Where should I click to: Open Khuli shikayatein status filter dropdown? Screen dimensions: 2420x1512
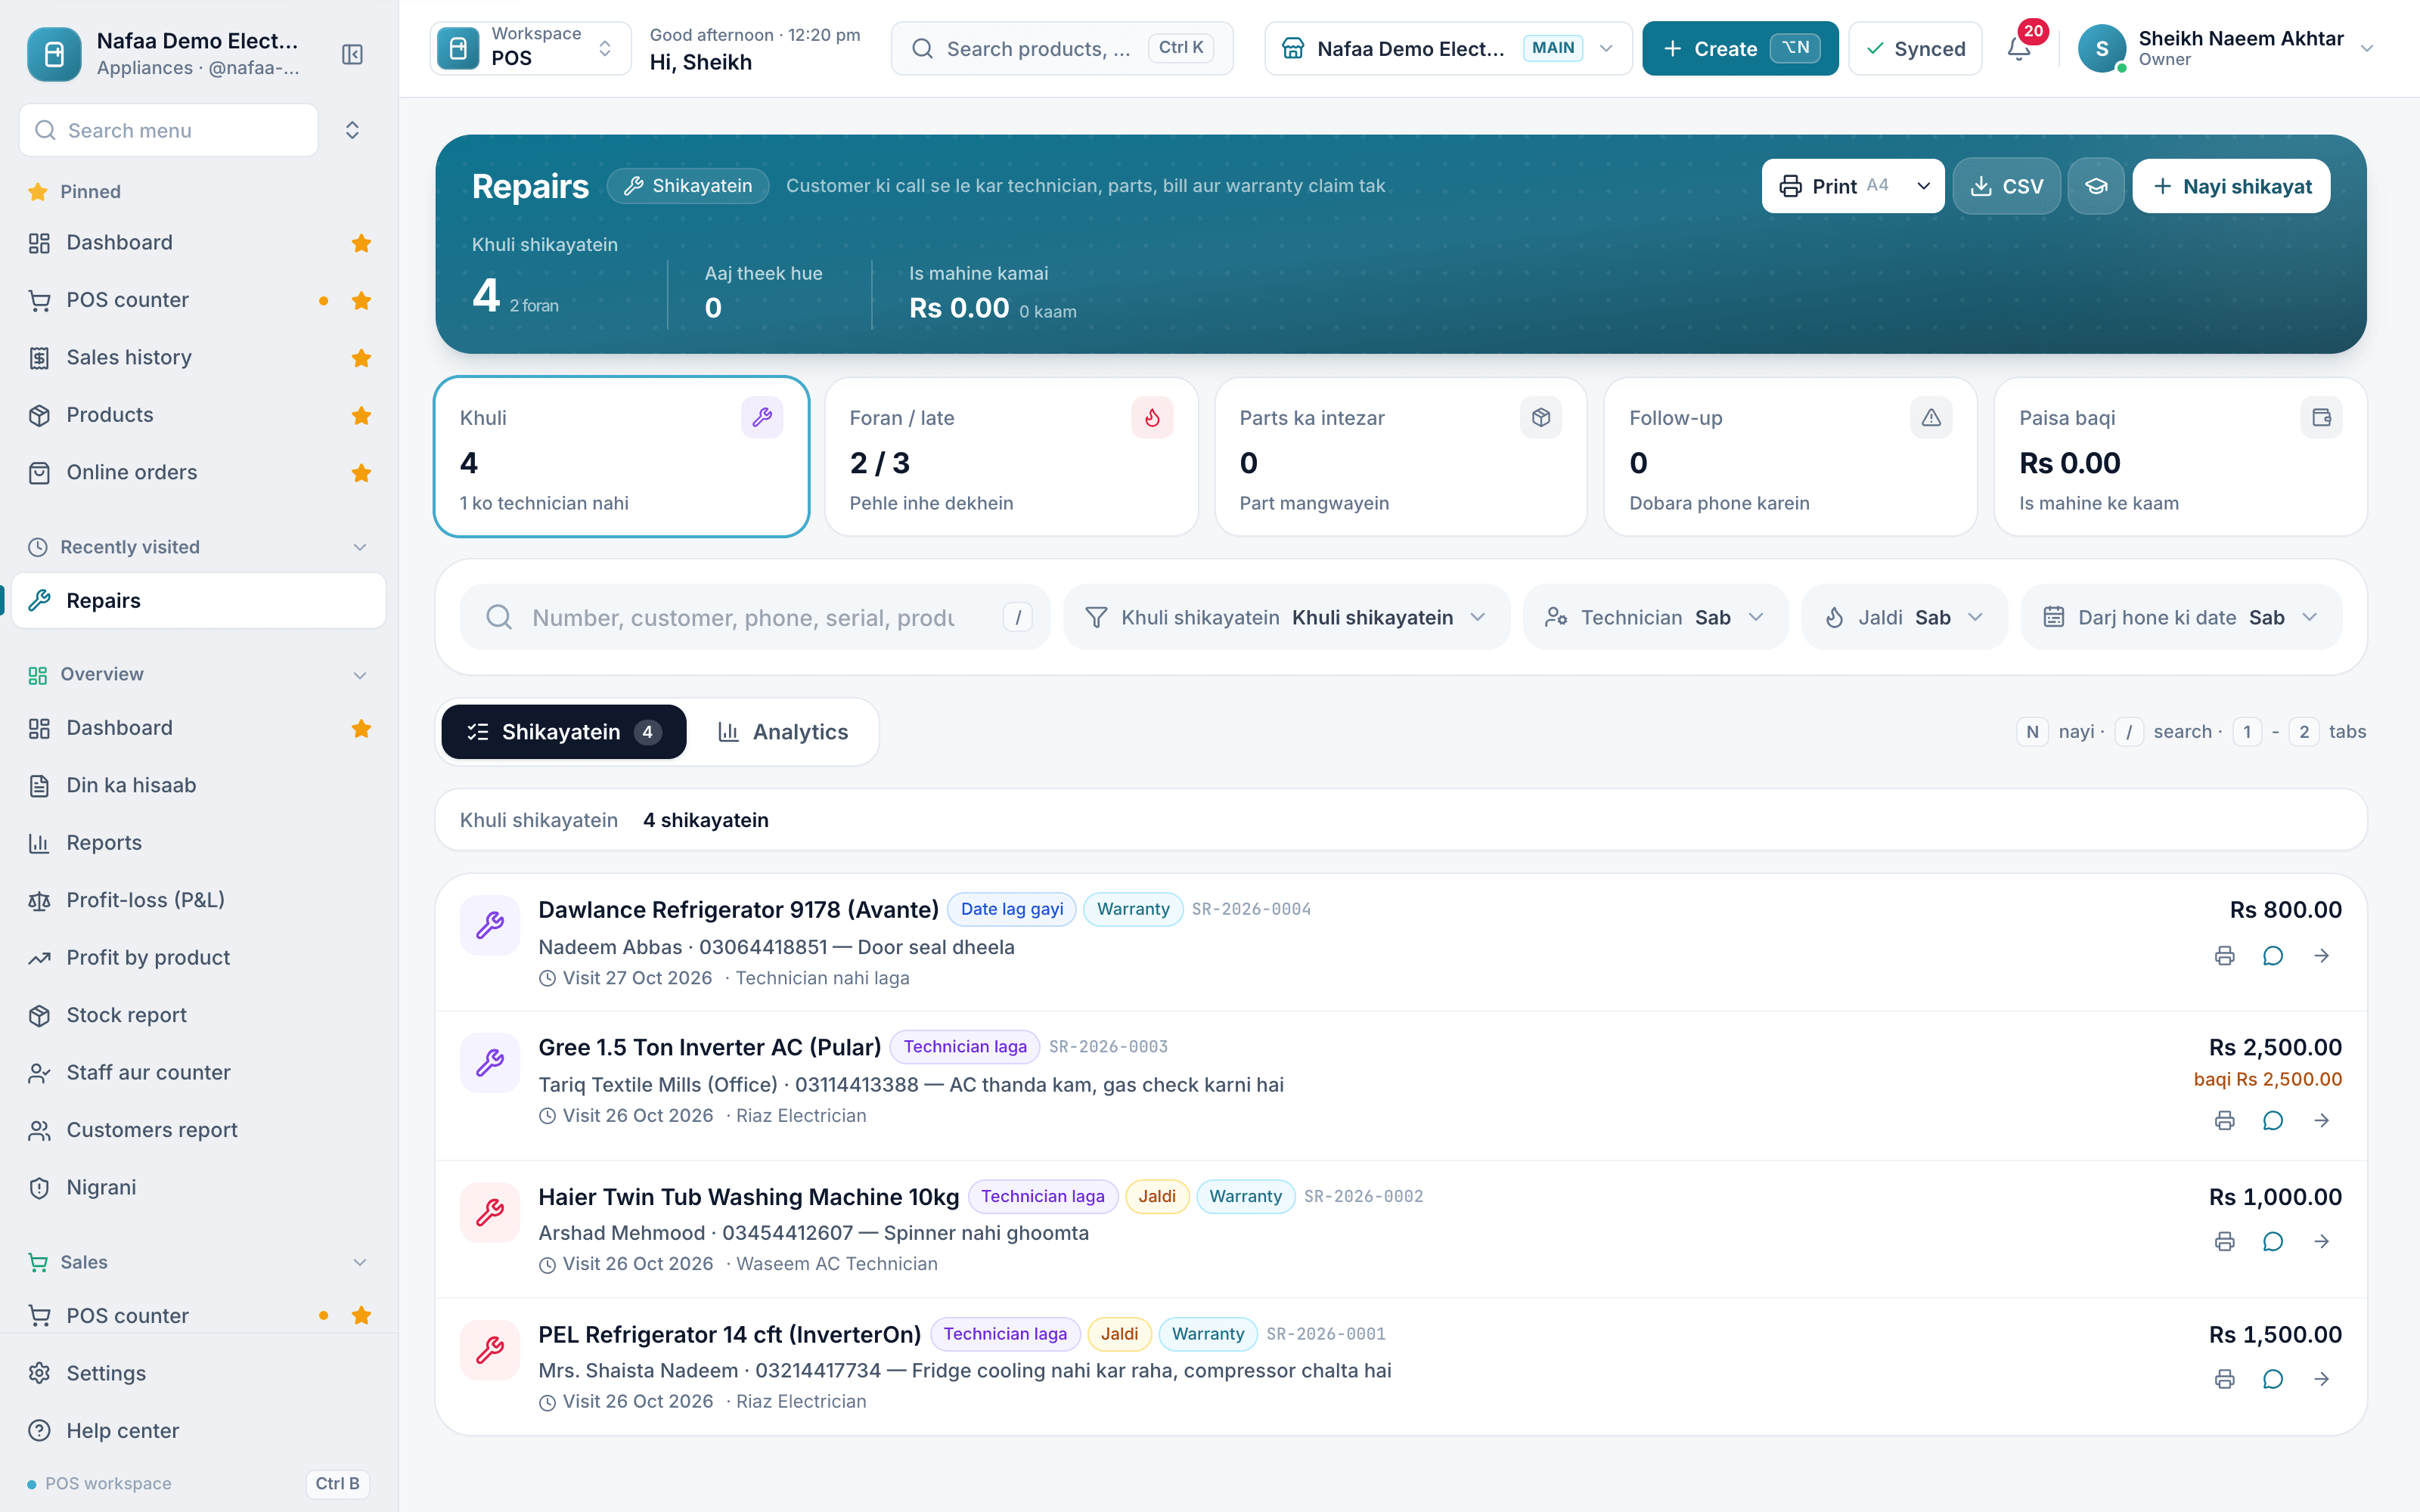click(x=1286, y=617)
